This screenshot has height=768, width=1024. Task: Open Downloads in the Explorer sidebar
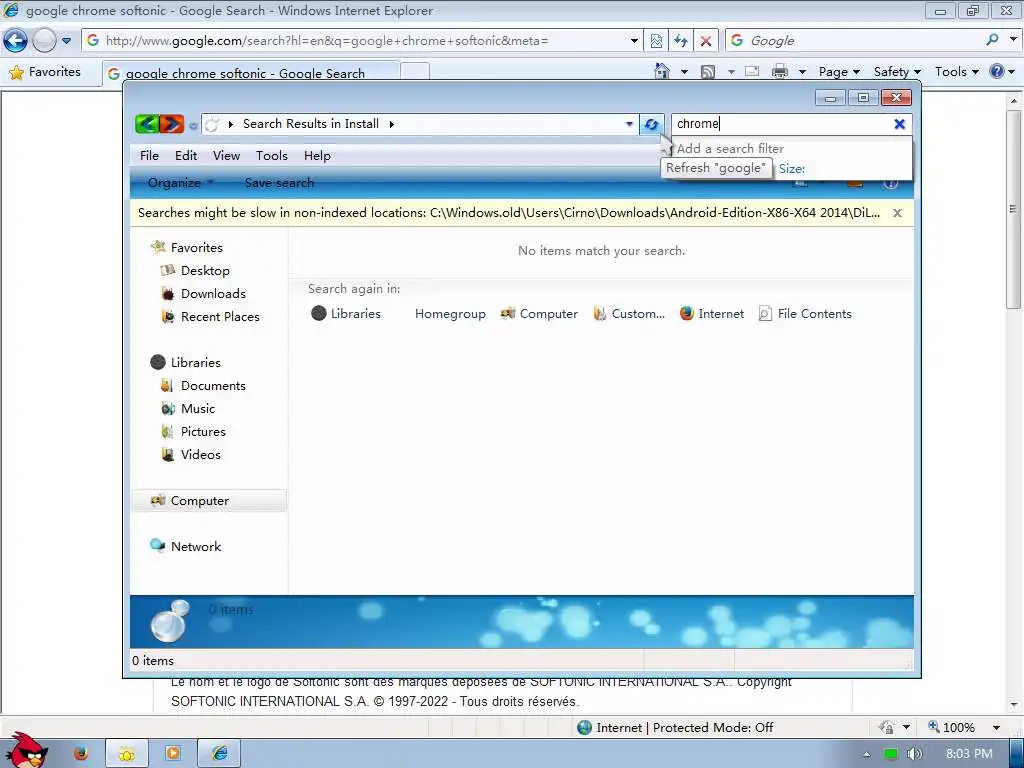point(203,293)
